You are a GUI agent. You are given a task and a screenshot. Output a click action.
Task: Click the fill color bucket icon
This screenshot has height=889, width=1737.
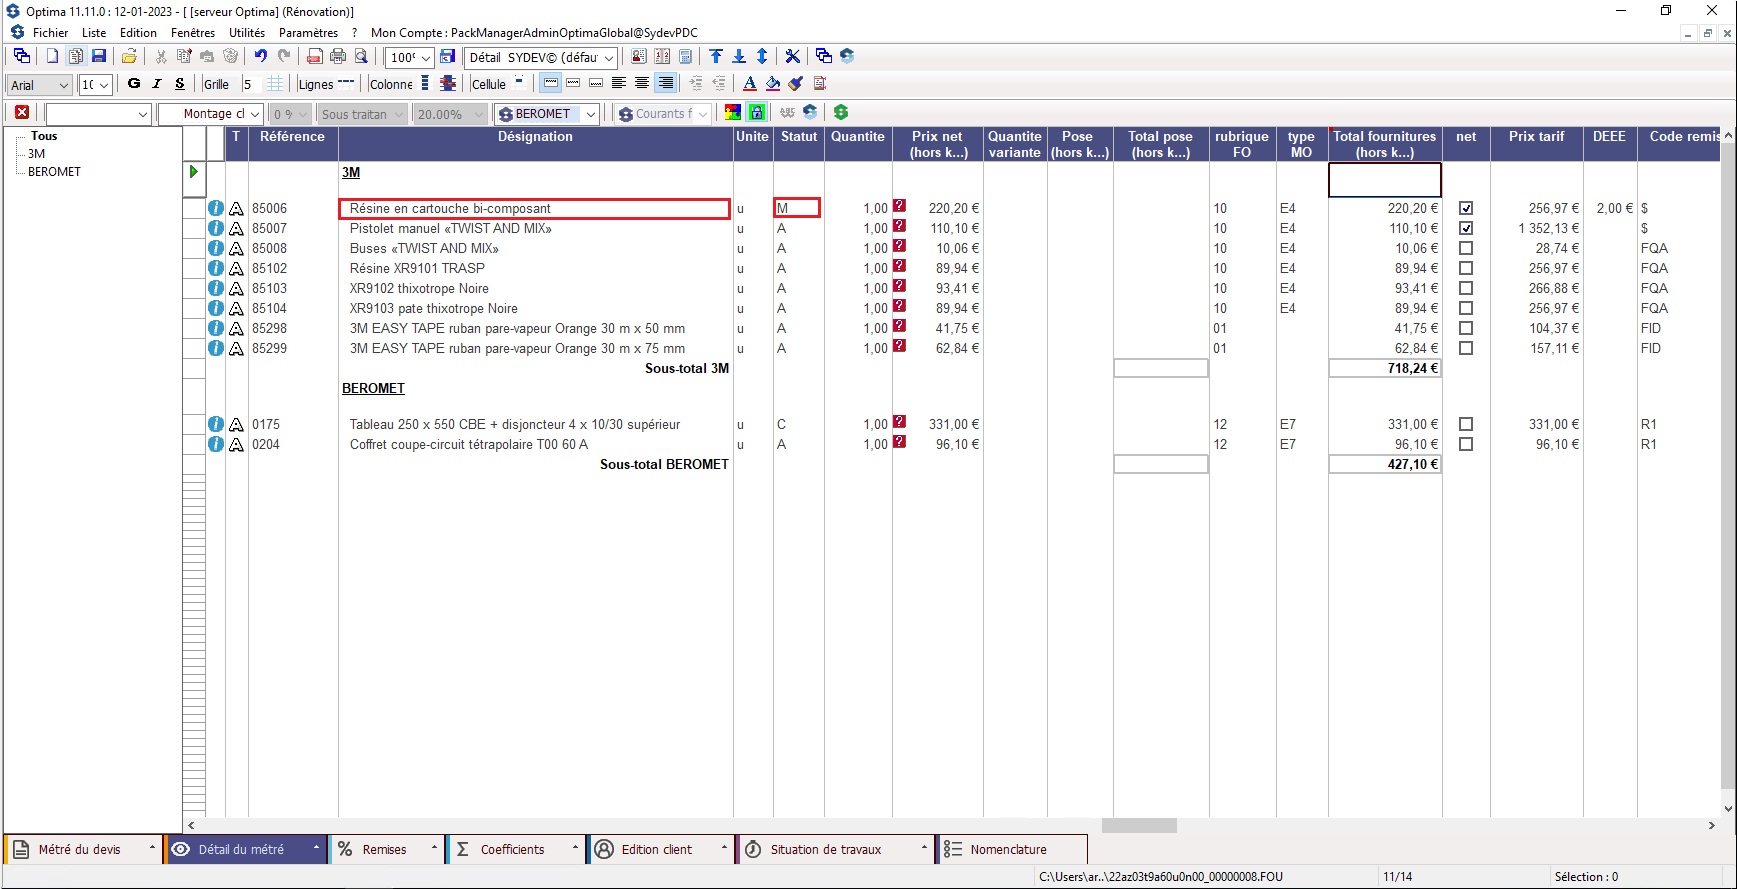pyautogui.click(x=773, y=84)
